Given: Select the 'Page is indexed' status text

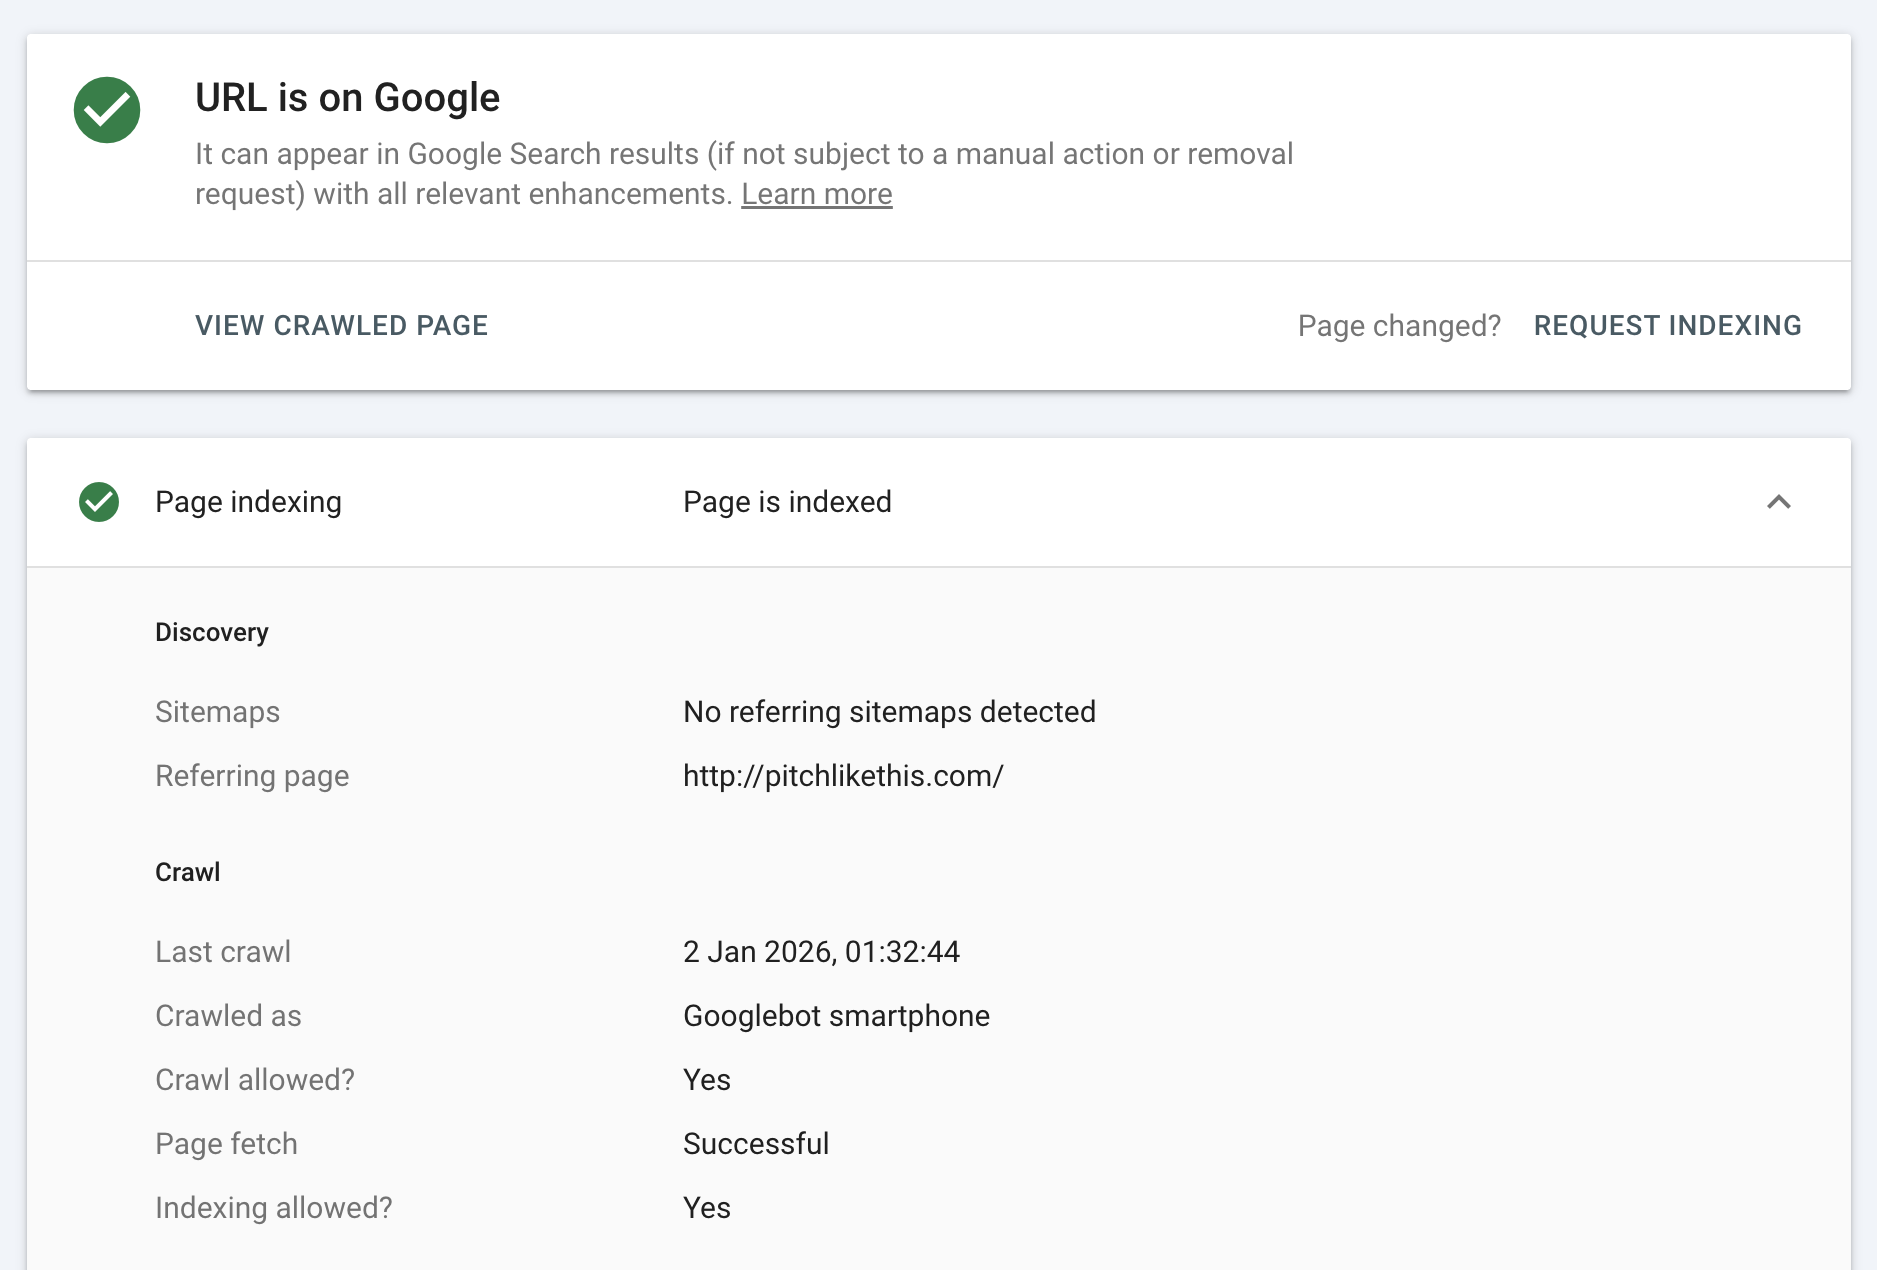Looking at the screenshot, I should click(787, 502).
